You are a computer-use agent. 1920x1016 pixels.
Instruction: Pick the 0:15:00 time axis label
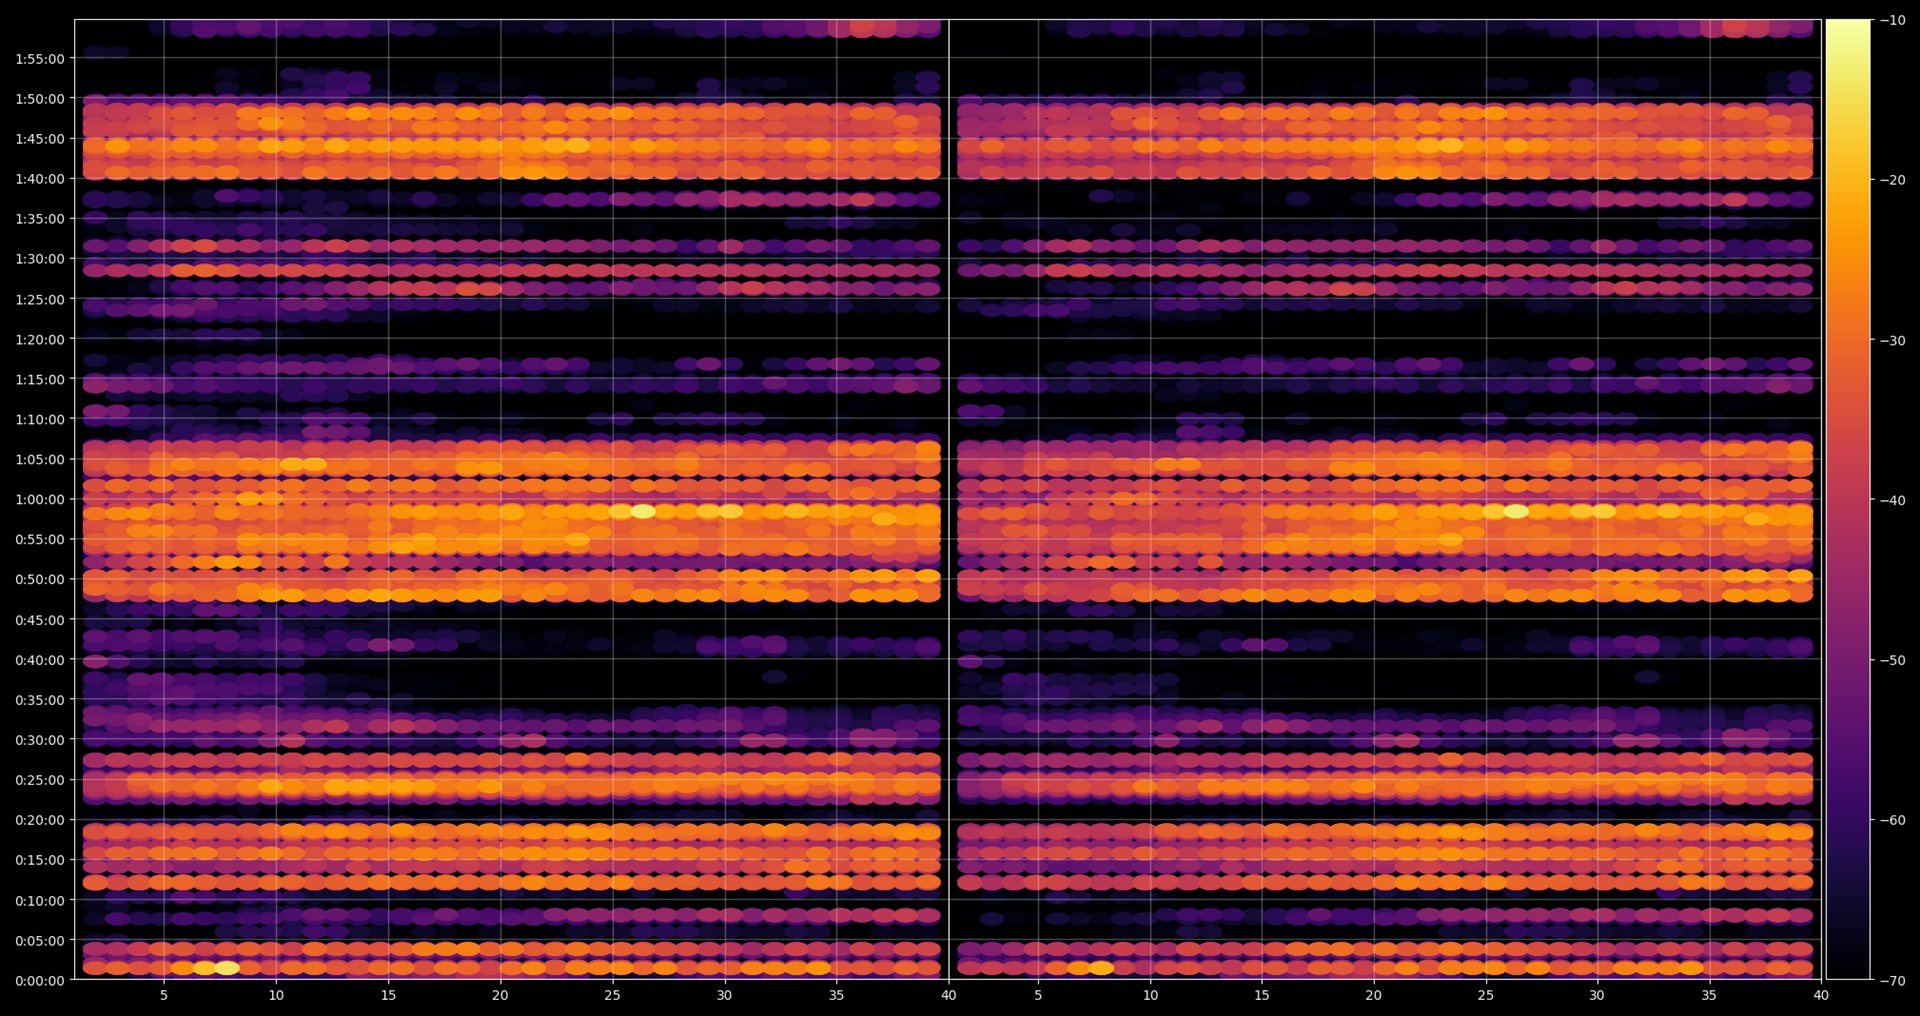click(40, 860)
